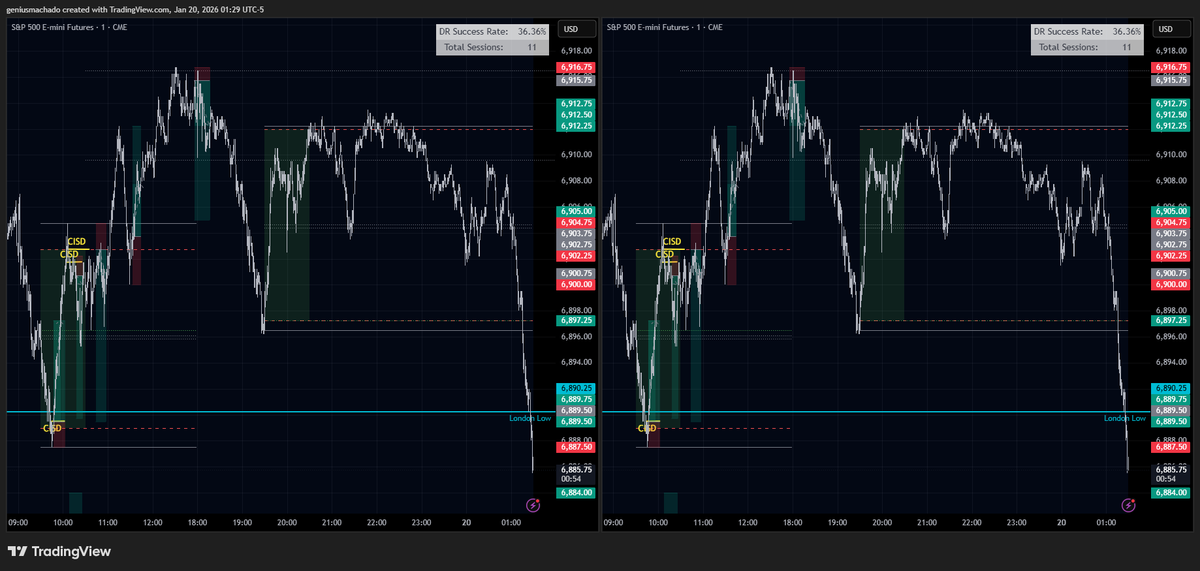Click the London Low line label, left chart
1200x571 pixels.
coord(530,419)
